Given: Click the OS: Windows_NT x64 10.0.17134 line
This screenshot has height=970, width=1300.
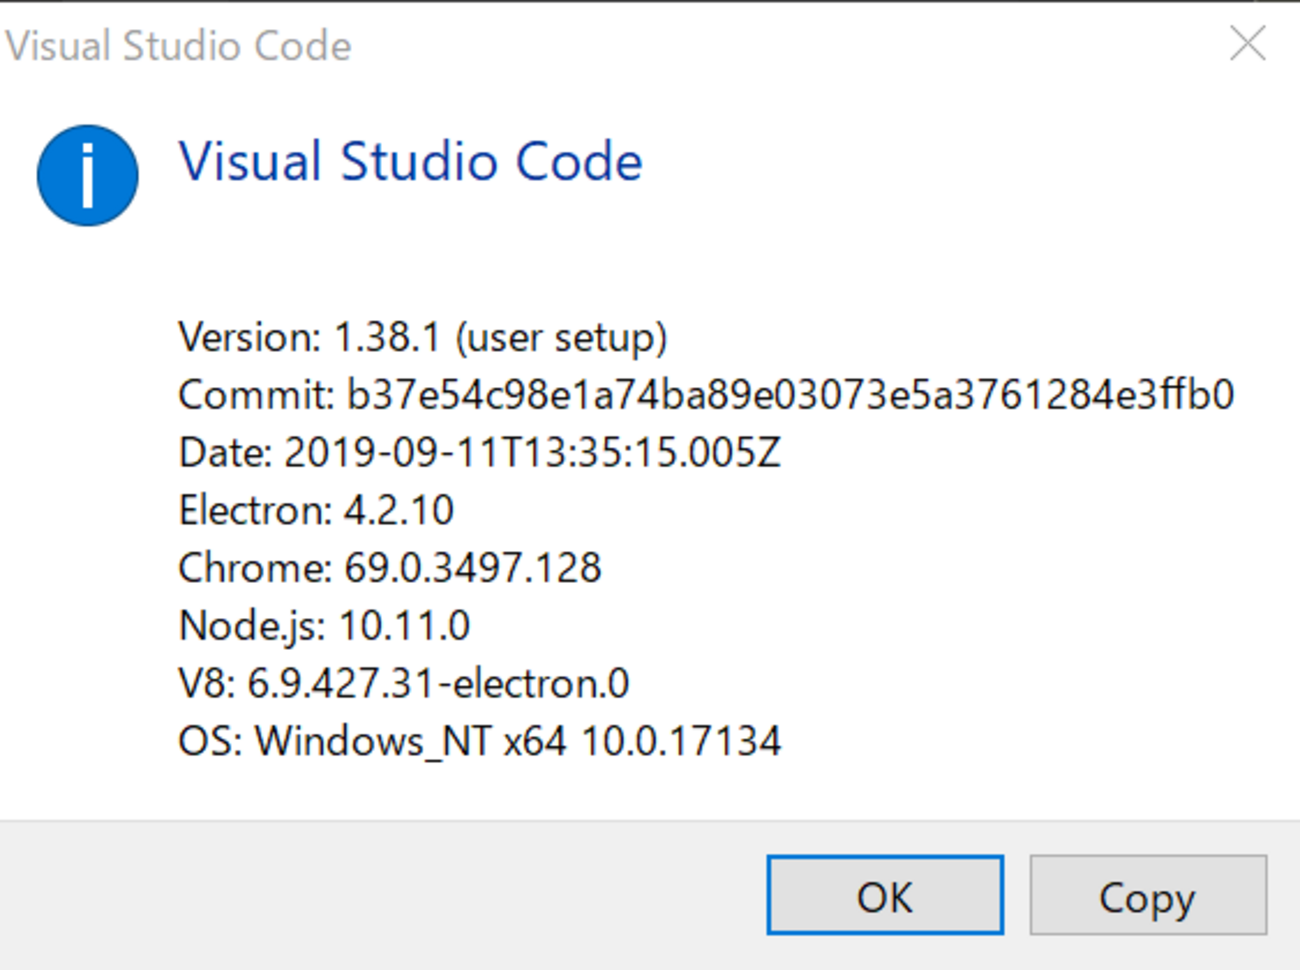Looking at the screenshot, I should [x=479, y=742].
